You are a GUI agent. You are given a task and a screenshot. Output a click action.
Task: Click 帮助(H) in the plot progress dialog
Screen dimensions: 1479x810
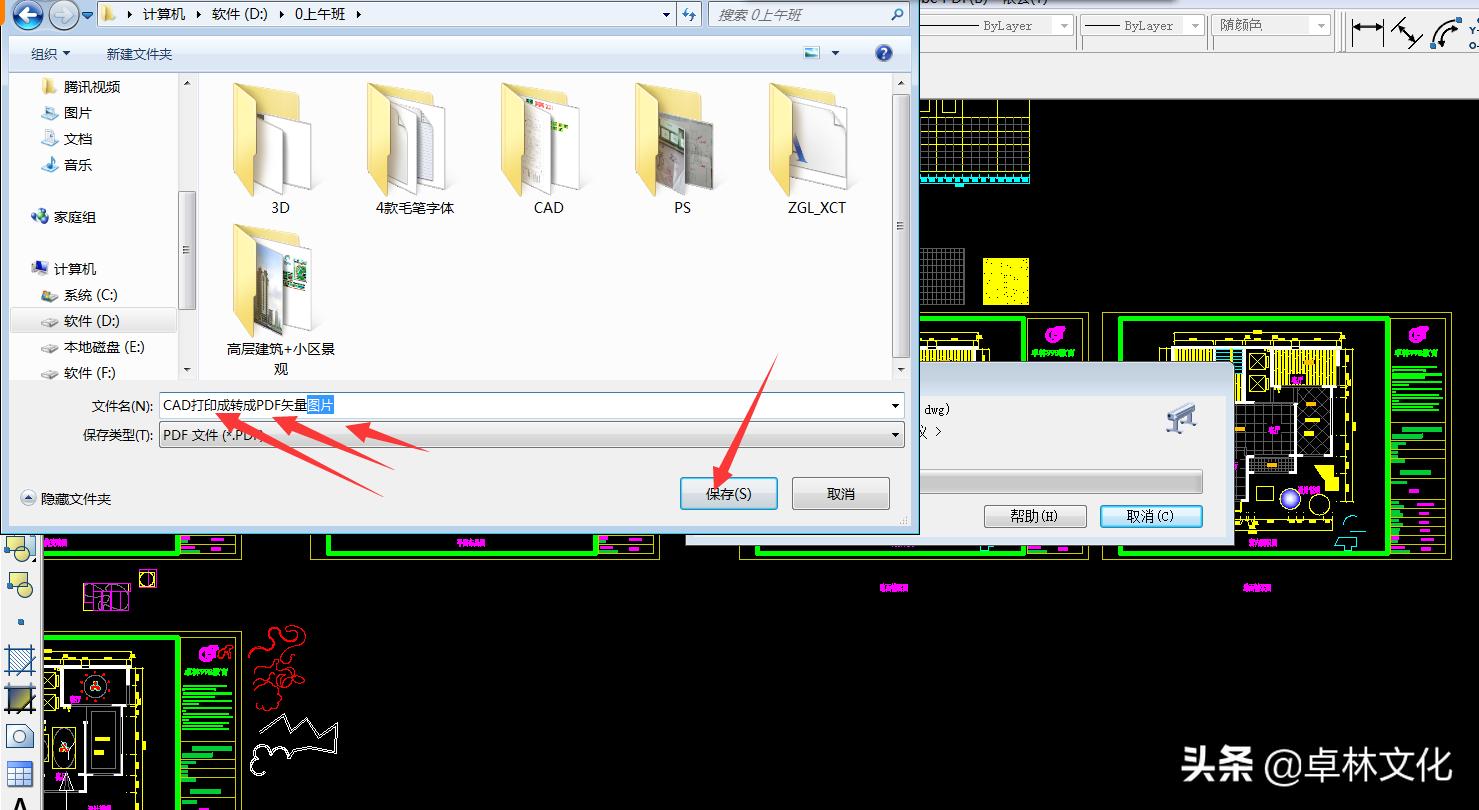pyautogui.click(x=1034, y=516)
